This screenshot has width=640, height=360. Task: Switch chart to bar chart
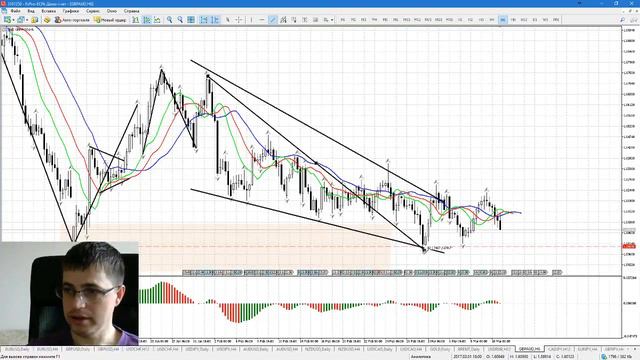(x=136, y=20)
